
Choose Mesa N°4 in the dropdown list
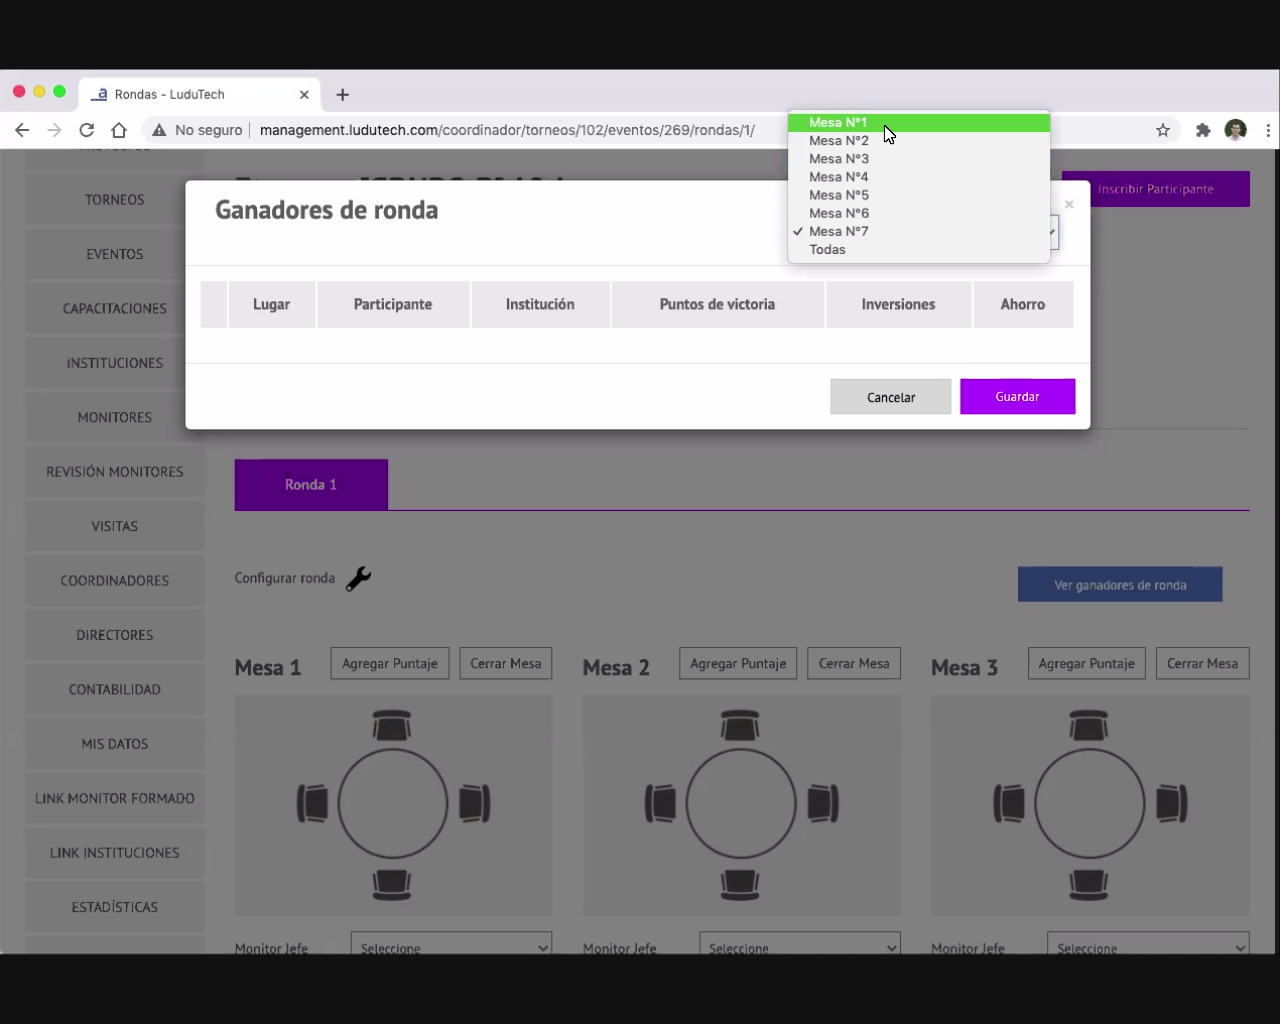pos(838,177)
